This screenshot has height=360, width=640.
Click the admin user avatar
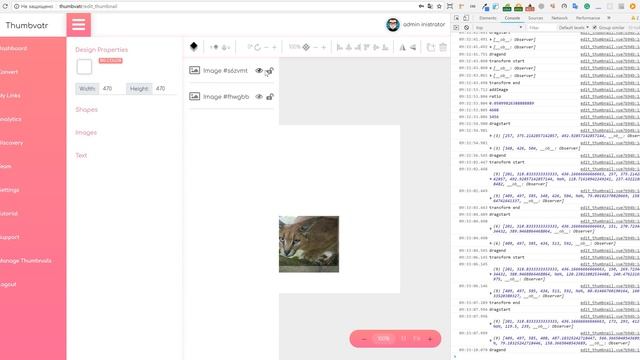click(393, 24)
